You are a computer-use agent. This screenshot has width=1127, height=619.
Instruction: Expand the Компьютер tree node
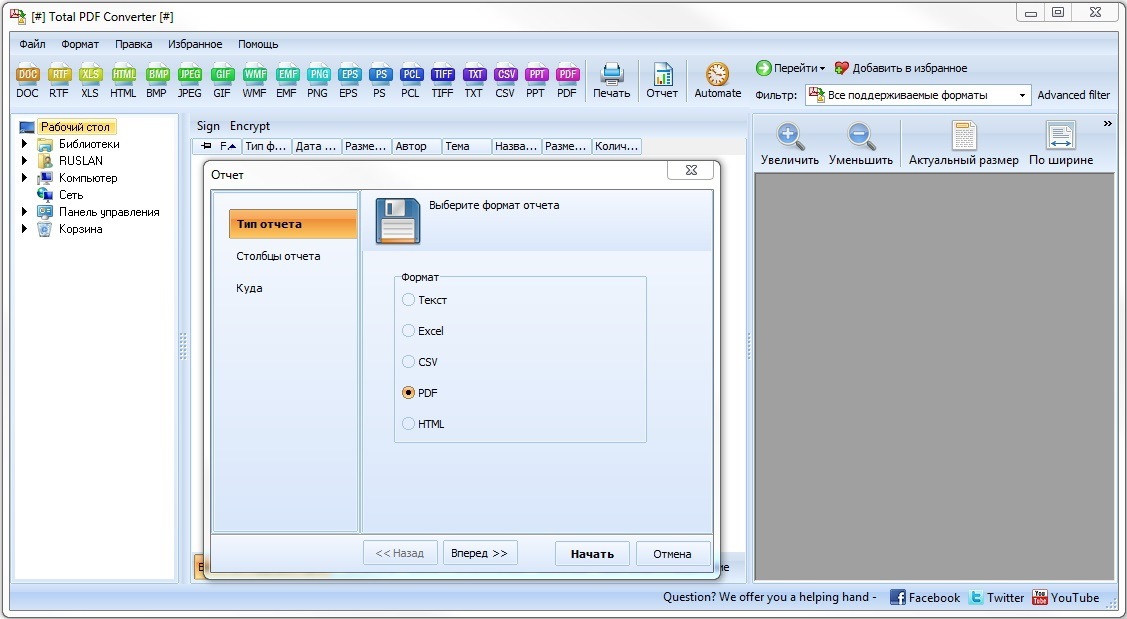pos(24,178)
